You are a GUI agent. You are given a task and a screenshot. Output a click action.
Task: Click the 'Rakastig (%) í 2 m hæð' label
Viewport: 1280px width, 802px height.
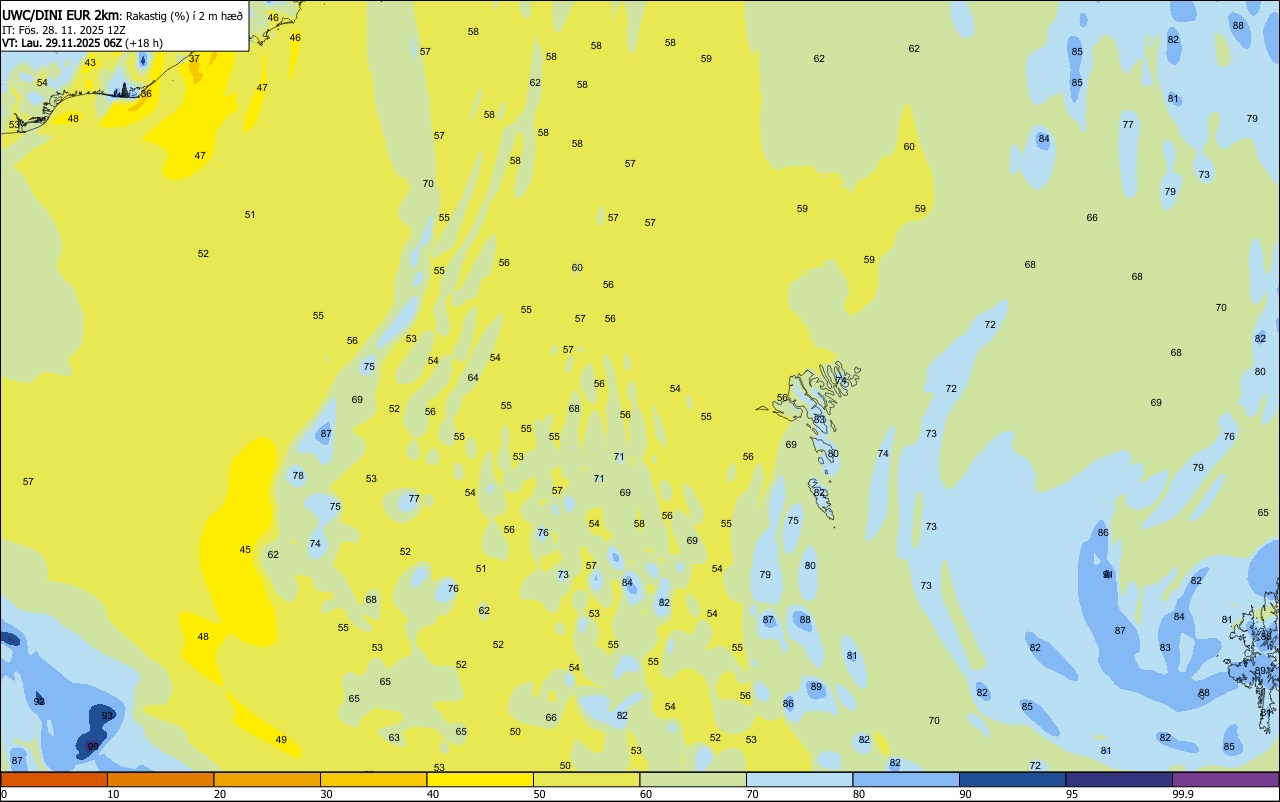184,16
